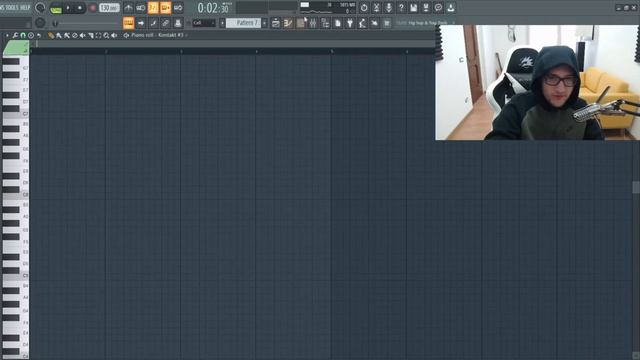Toggle step editing mode arrow icon

pyautogui.click(x=141, y=23)
